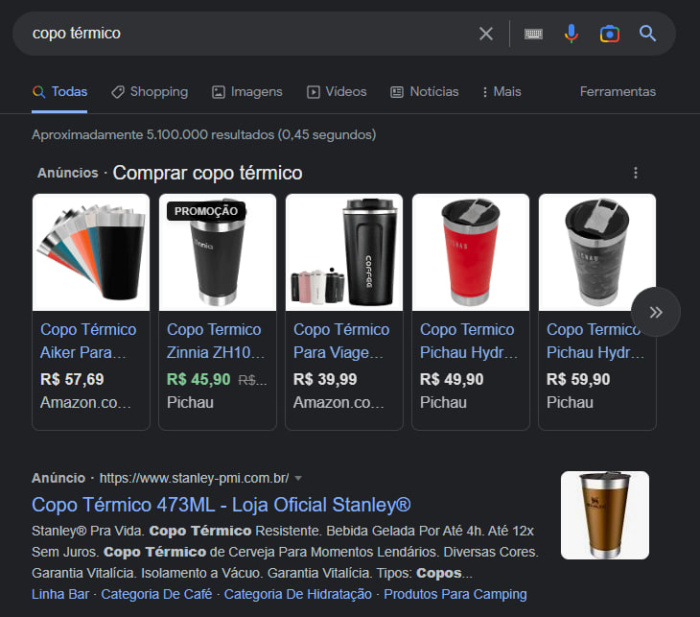This screenshot has width=700, height=617.
Task: Submit search with the magnifying glass icon
Action: [x=647, y=33]
